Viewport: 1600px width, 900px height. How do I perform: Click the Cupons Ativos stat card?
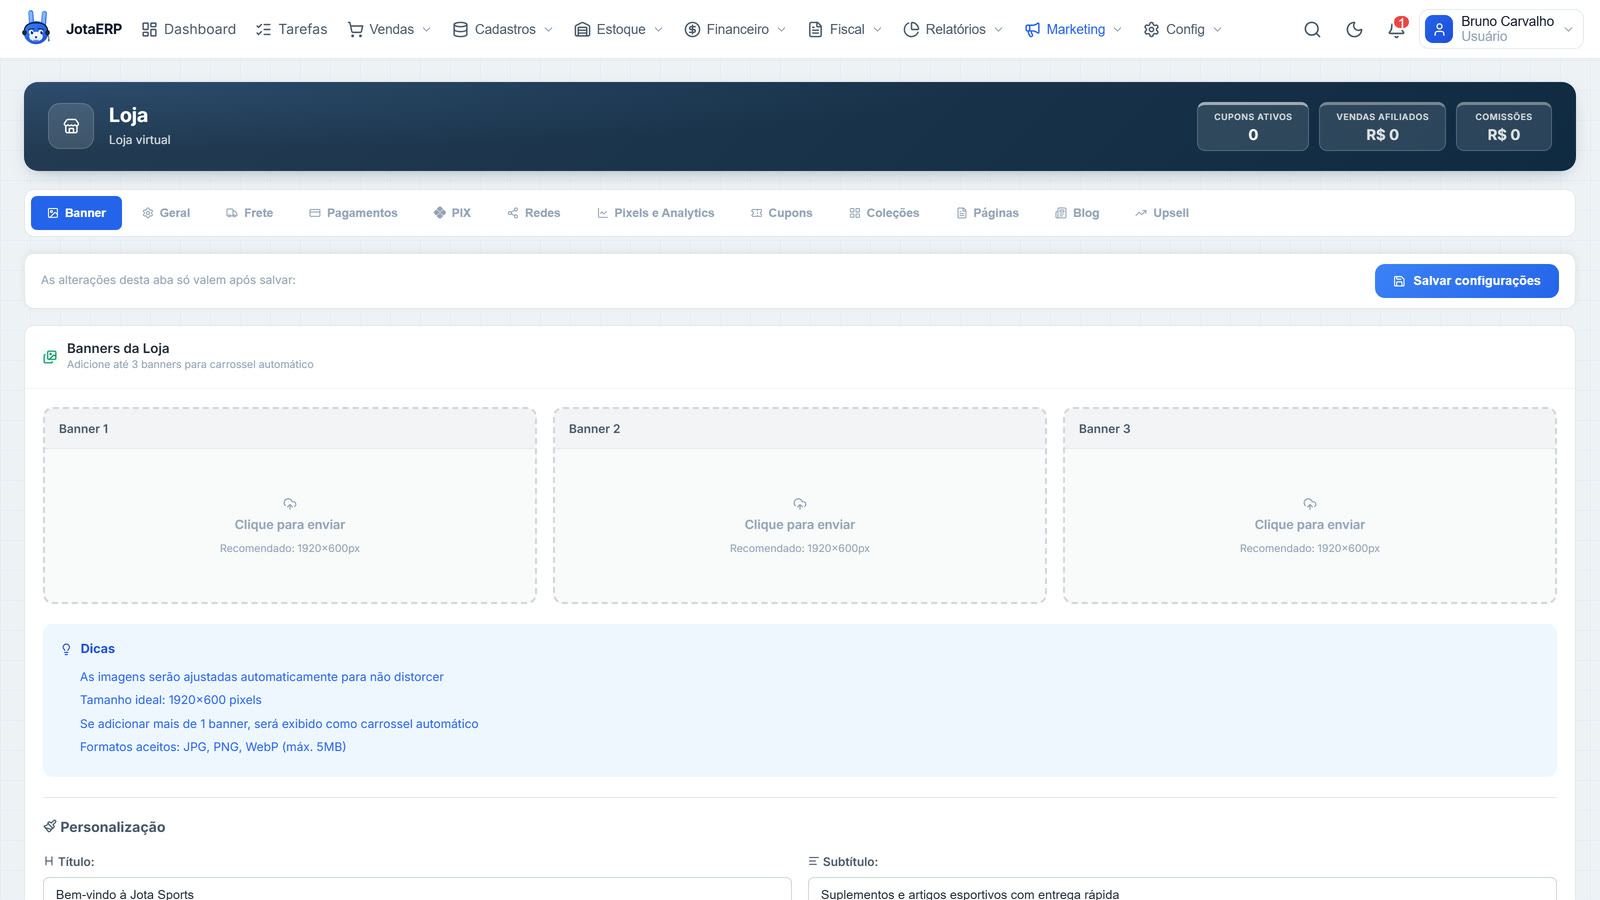coord(1253,126)
